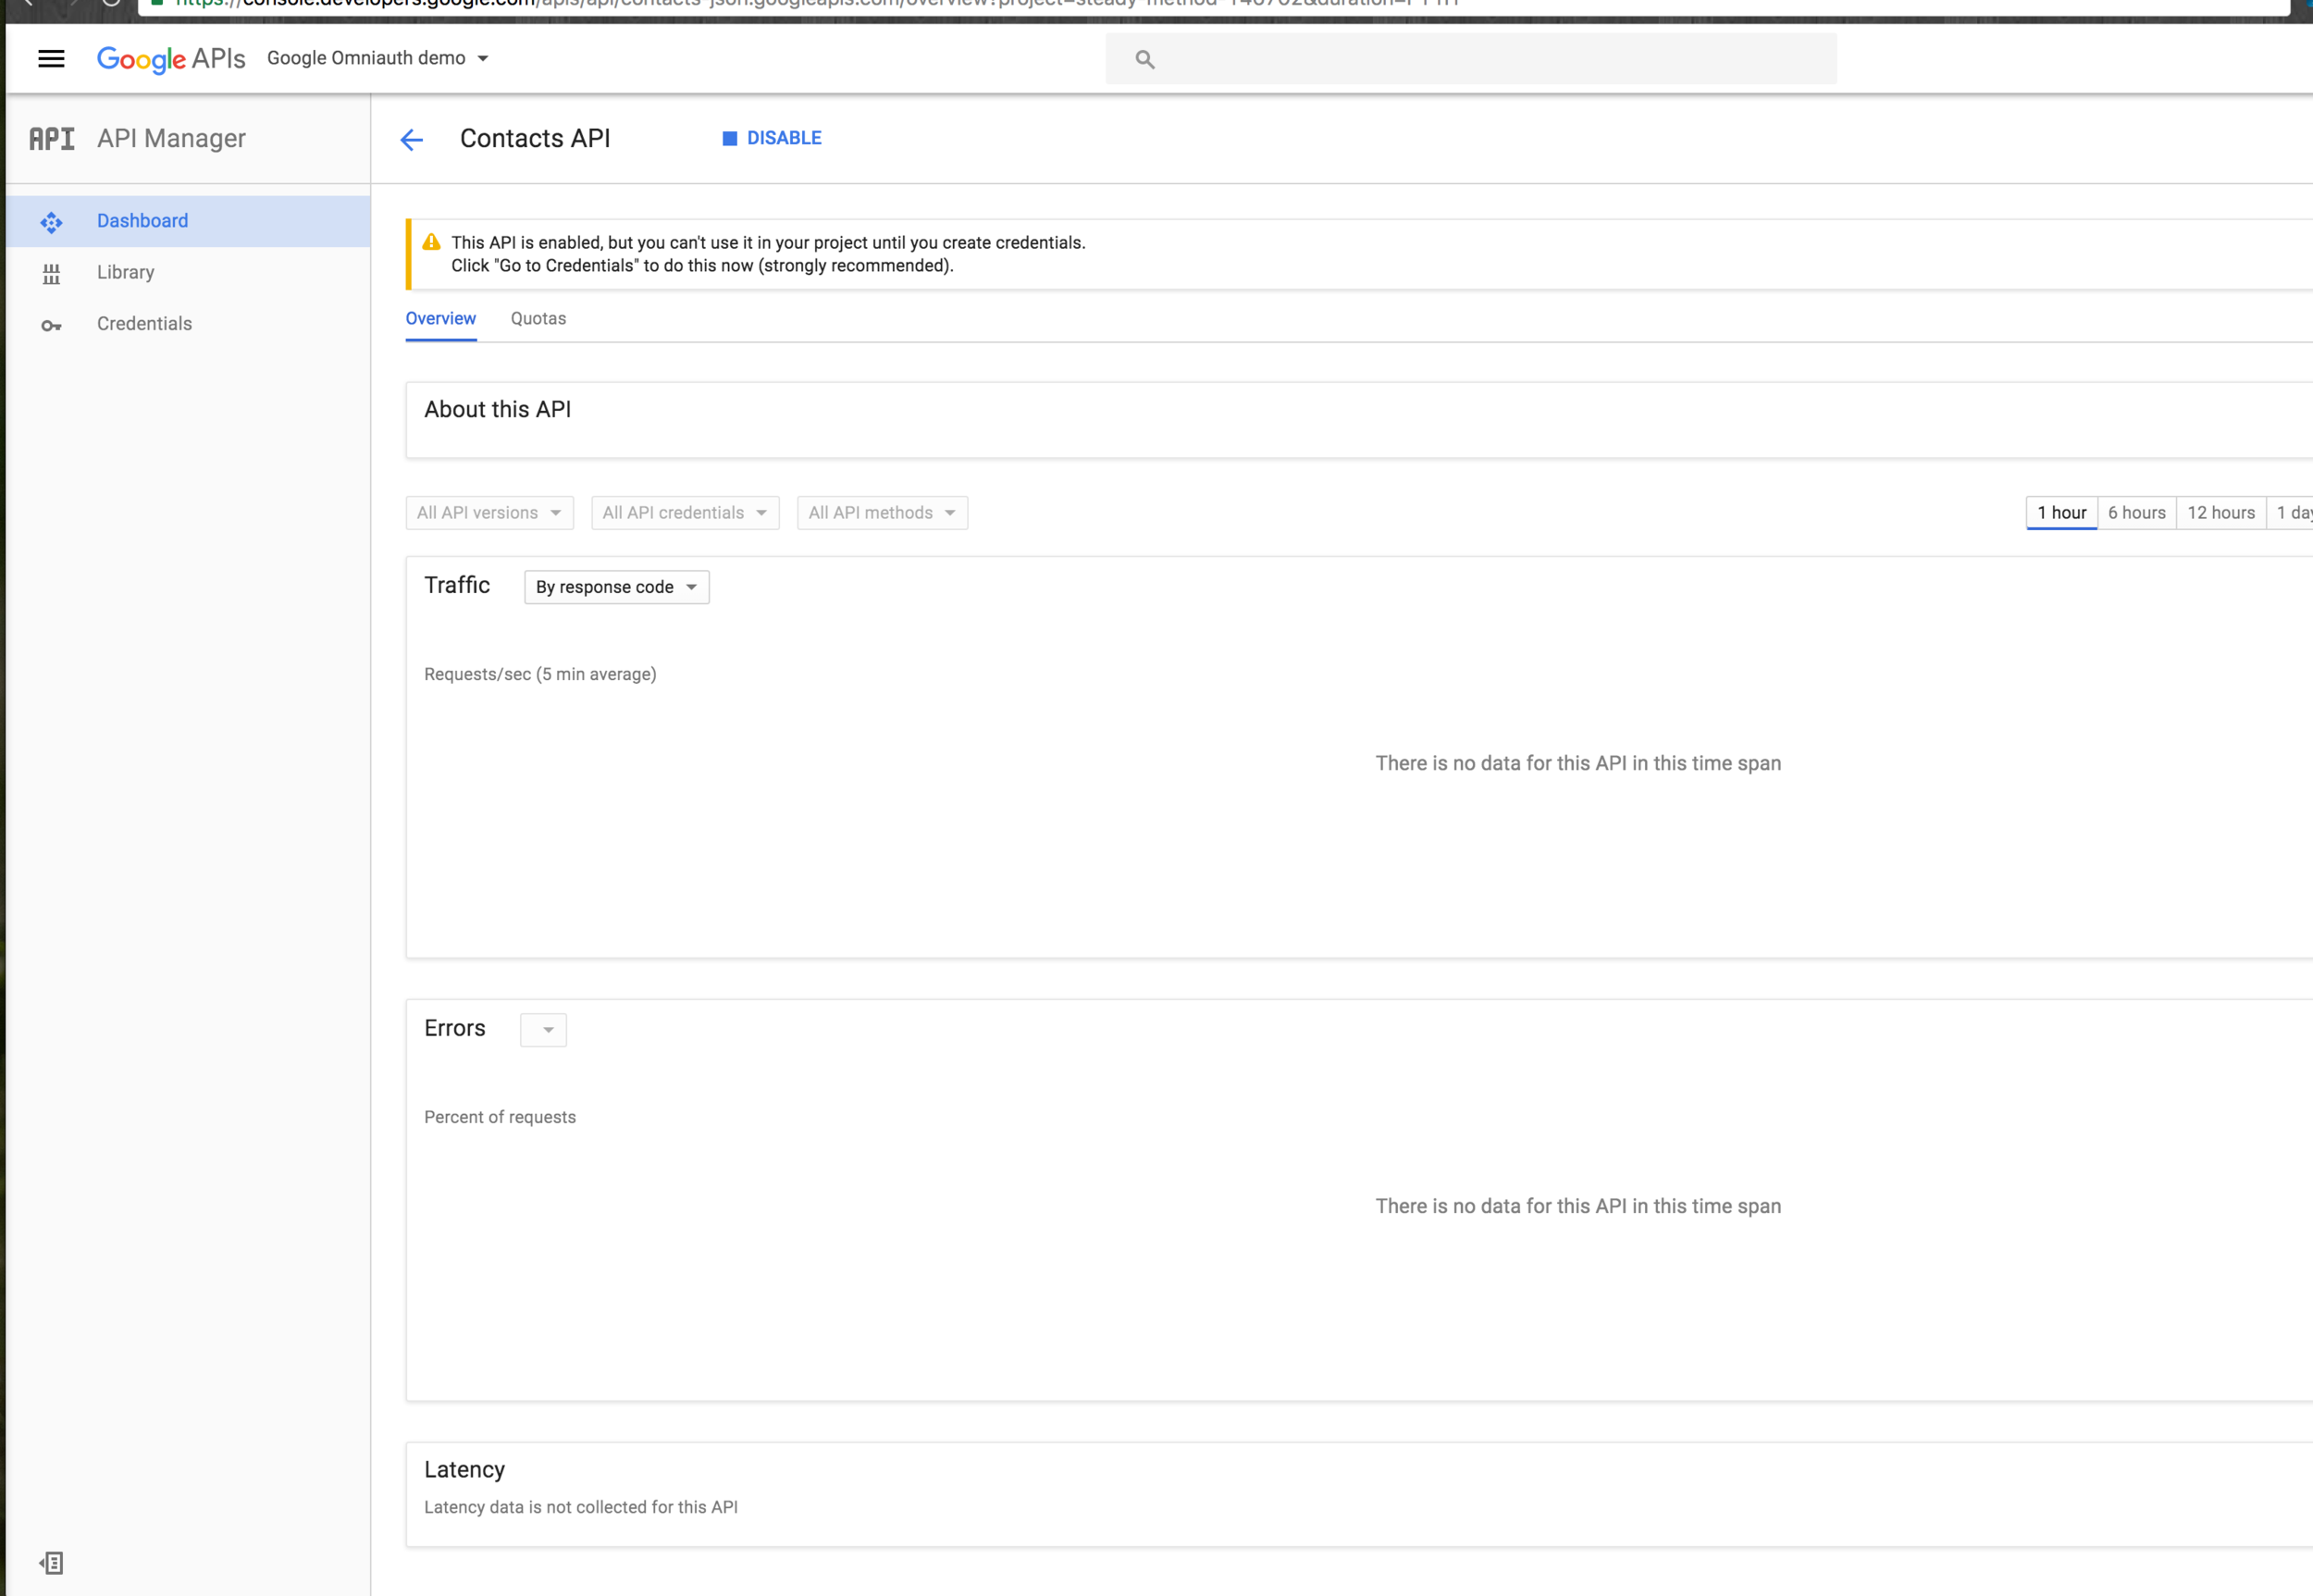
Task: Click the blue square Disable icon
Action: coord(730,139)
